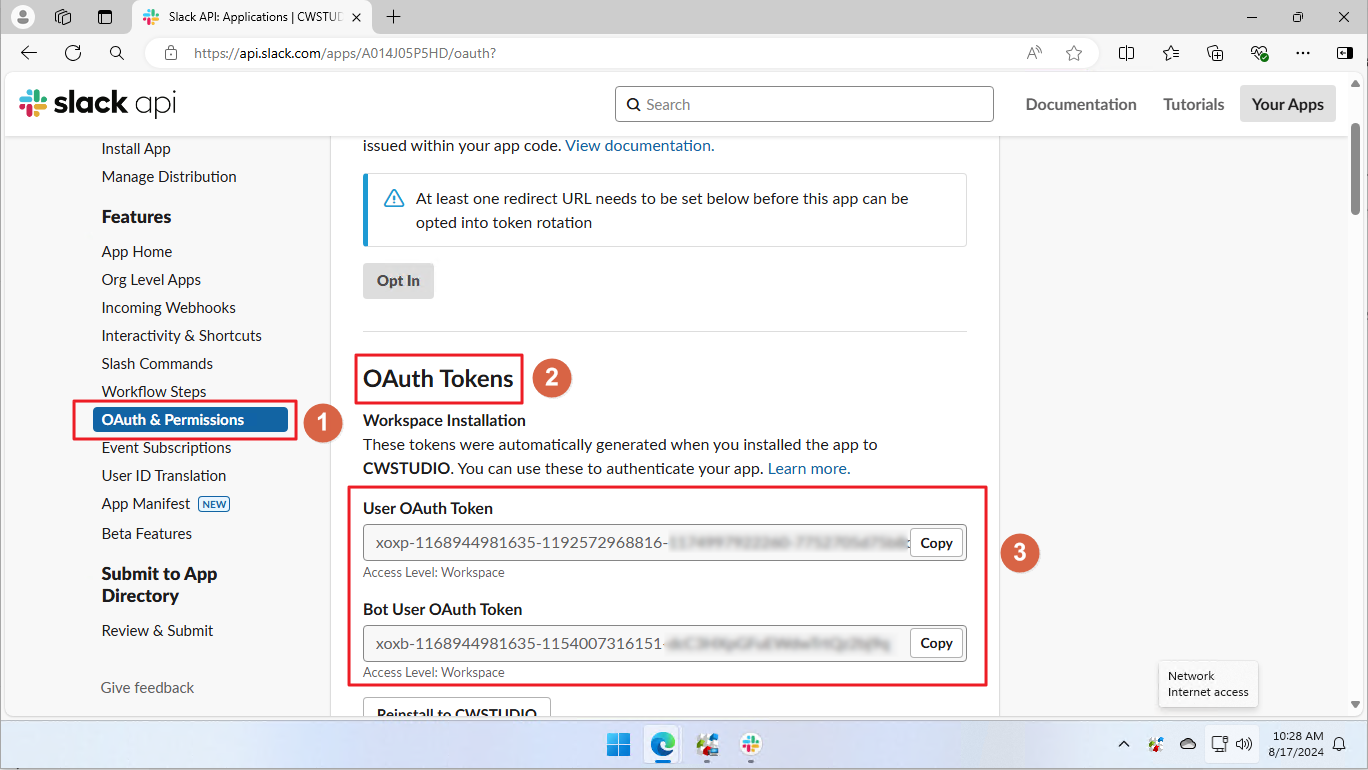Open a new browser tab
Image resolution: width=1368 pixels, height=770 pixels.
click(394, 17)
